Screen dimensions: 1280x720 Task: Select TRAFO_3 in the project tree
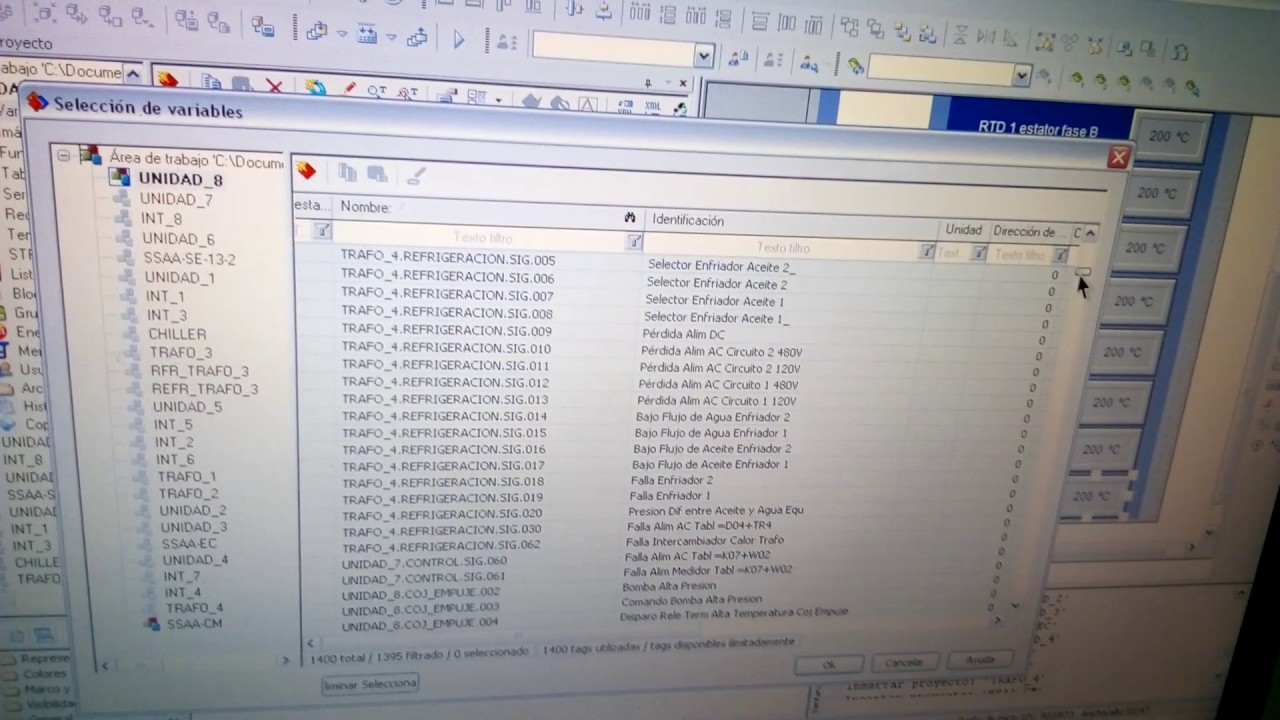pos(180,352)
